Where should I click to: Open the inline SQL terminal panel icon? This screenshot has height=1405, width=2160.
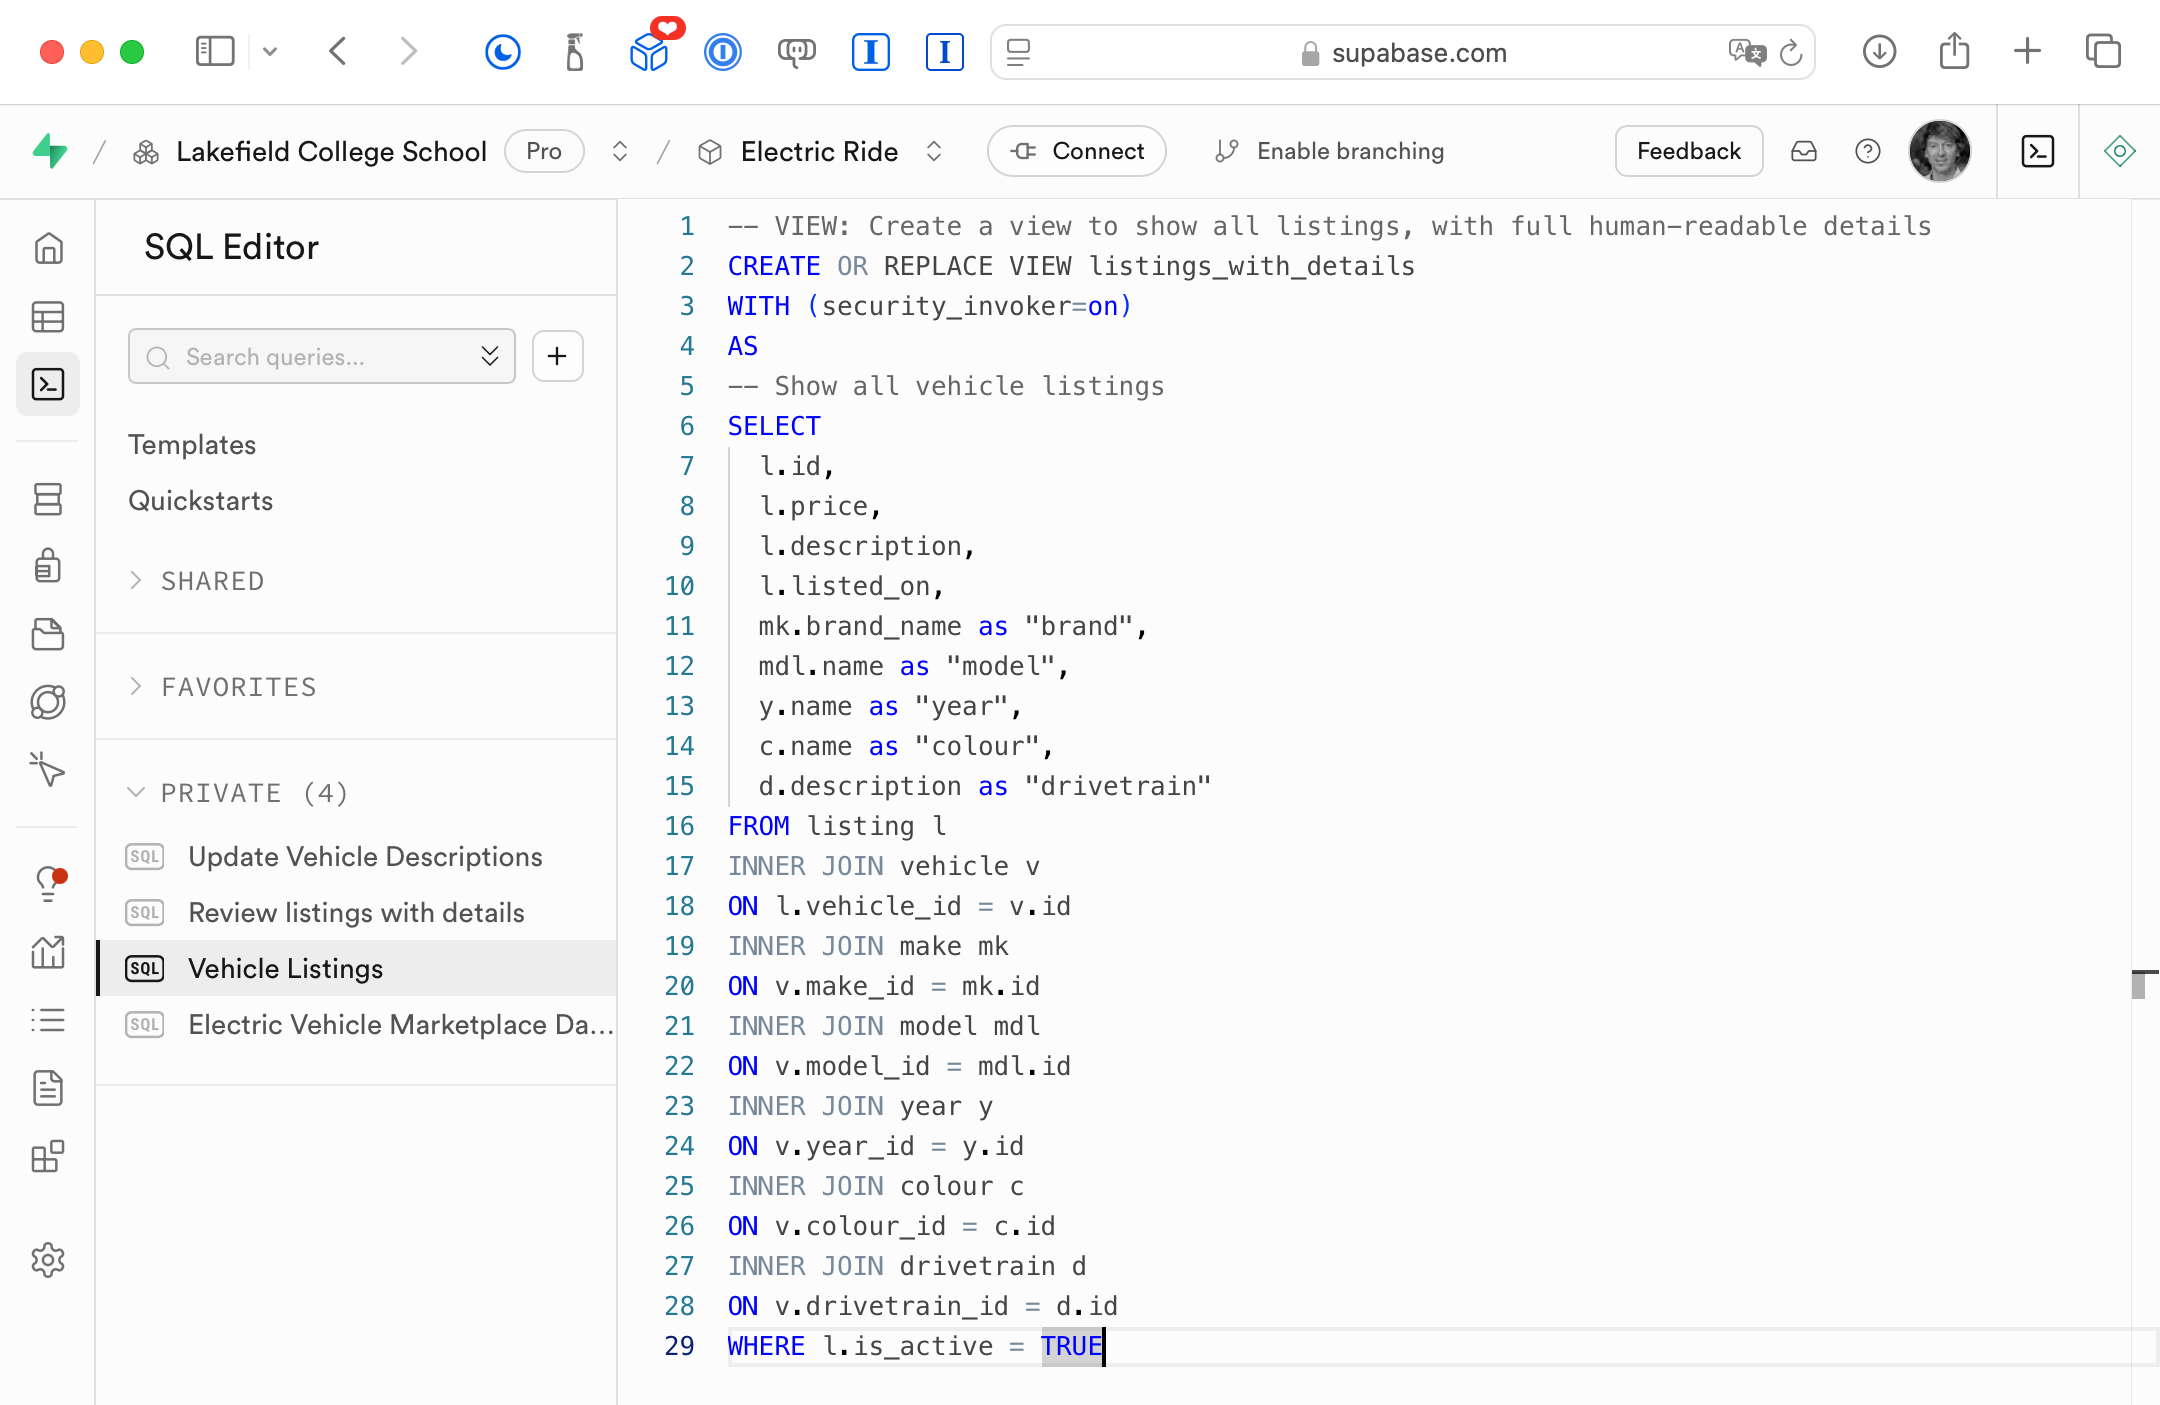click(x=2037, y=151)
